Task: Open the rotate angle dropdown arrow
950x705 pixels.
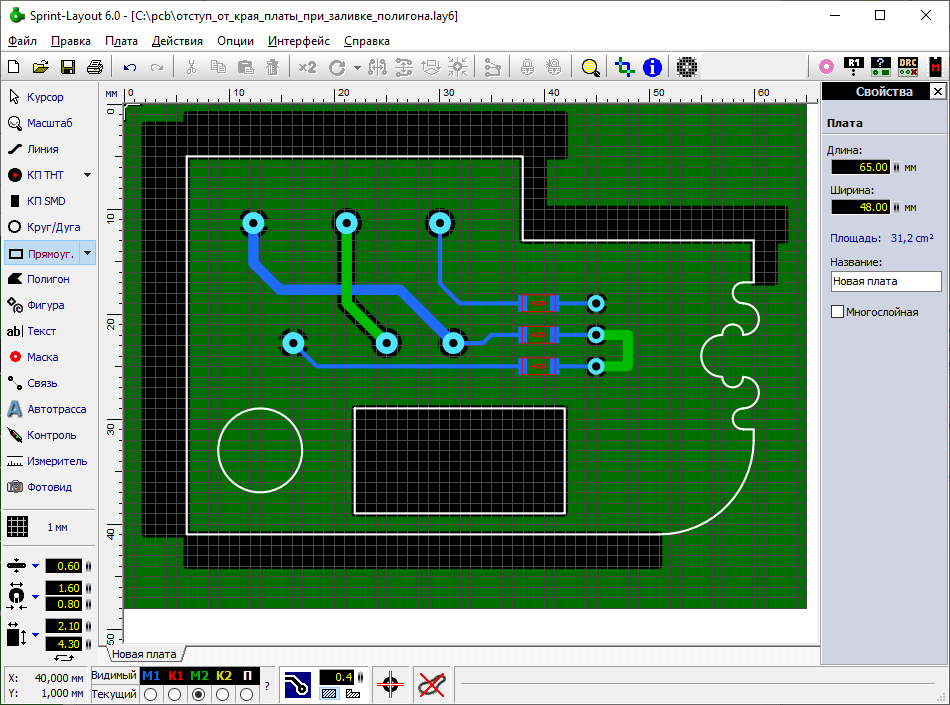Action: pos(359,67)
